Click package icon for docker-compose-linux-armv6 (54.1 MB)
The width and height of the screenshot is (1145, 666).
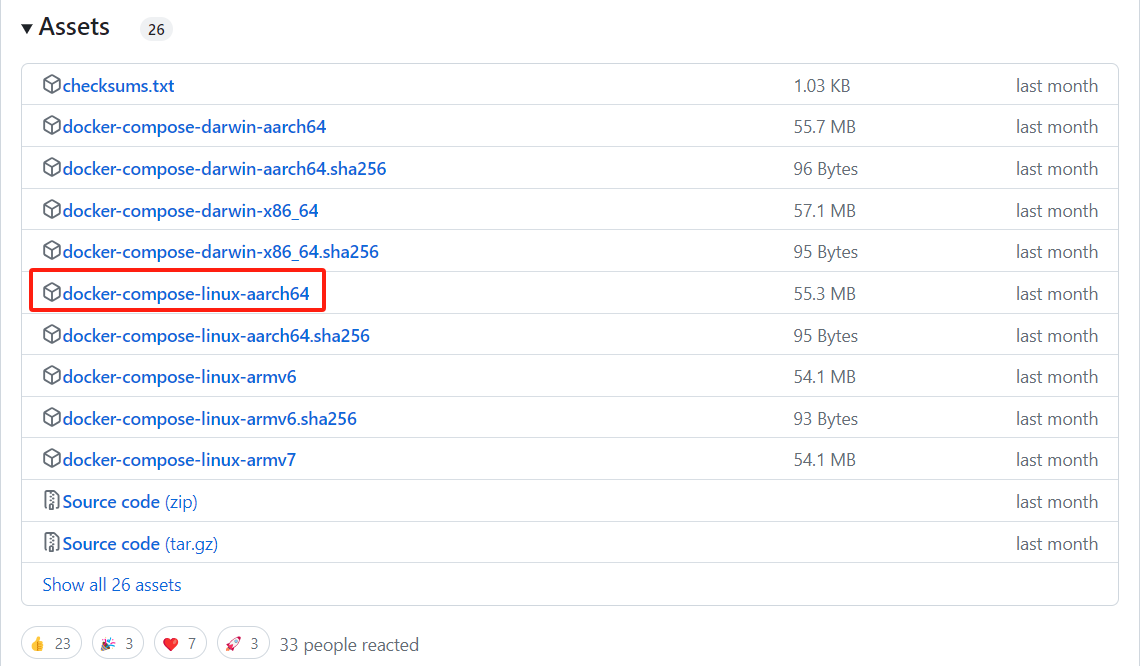click(51, 376)
